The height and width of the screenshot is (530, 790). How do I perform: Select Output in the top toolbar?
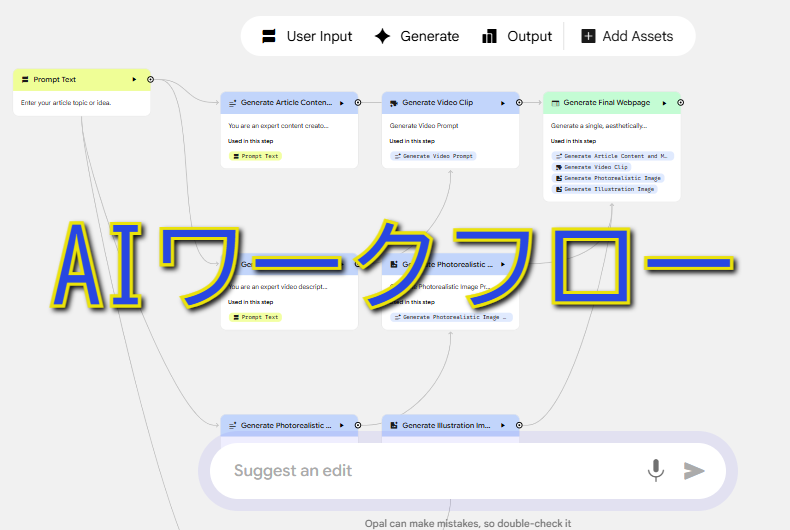pyautogui.click(x=516, y=36)
